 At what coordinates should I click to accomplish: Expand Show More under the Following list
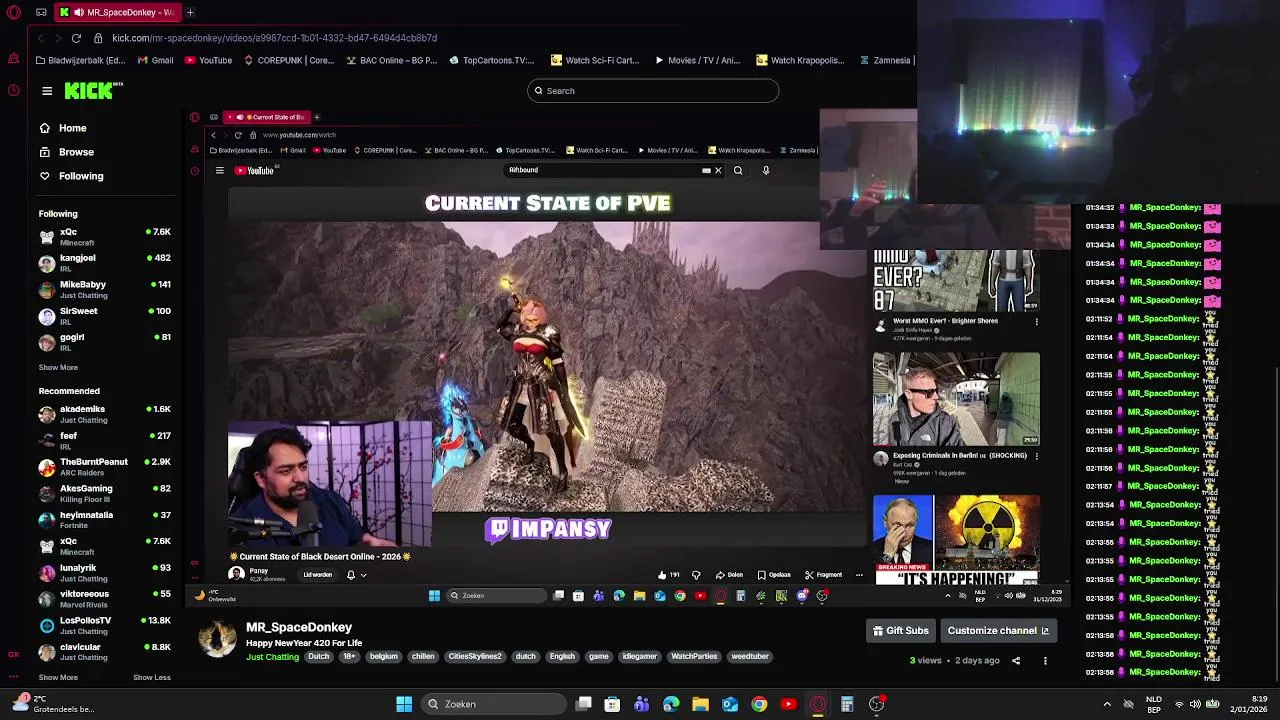(58, 367)
